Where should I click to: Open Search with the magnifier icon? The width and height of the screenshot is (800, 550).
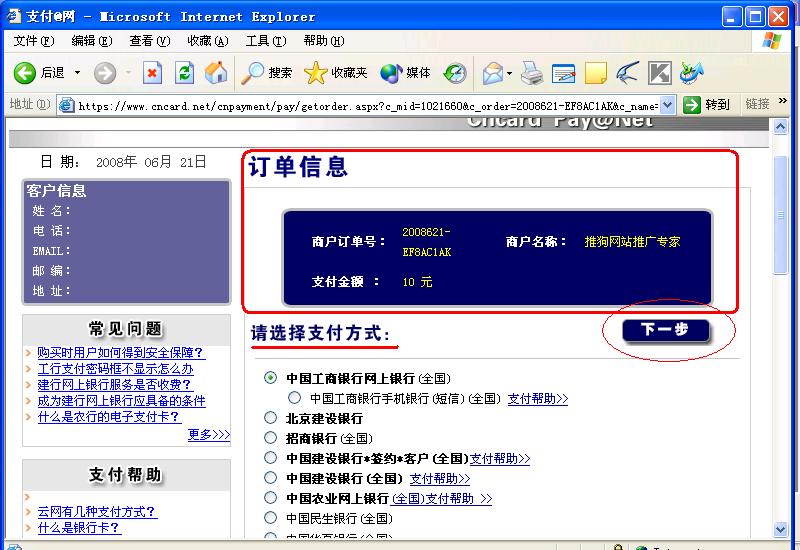pyautogui.click(x=252, y=73)
